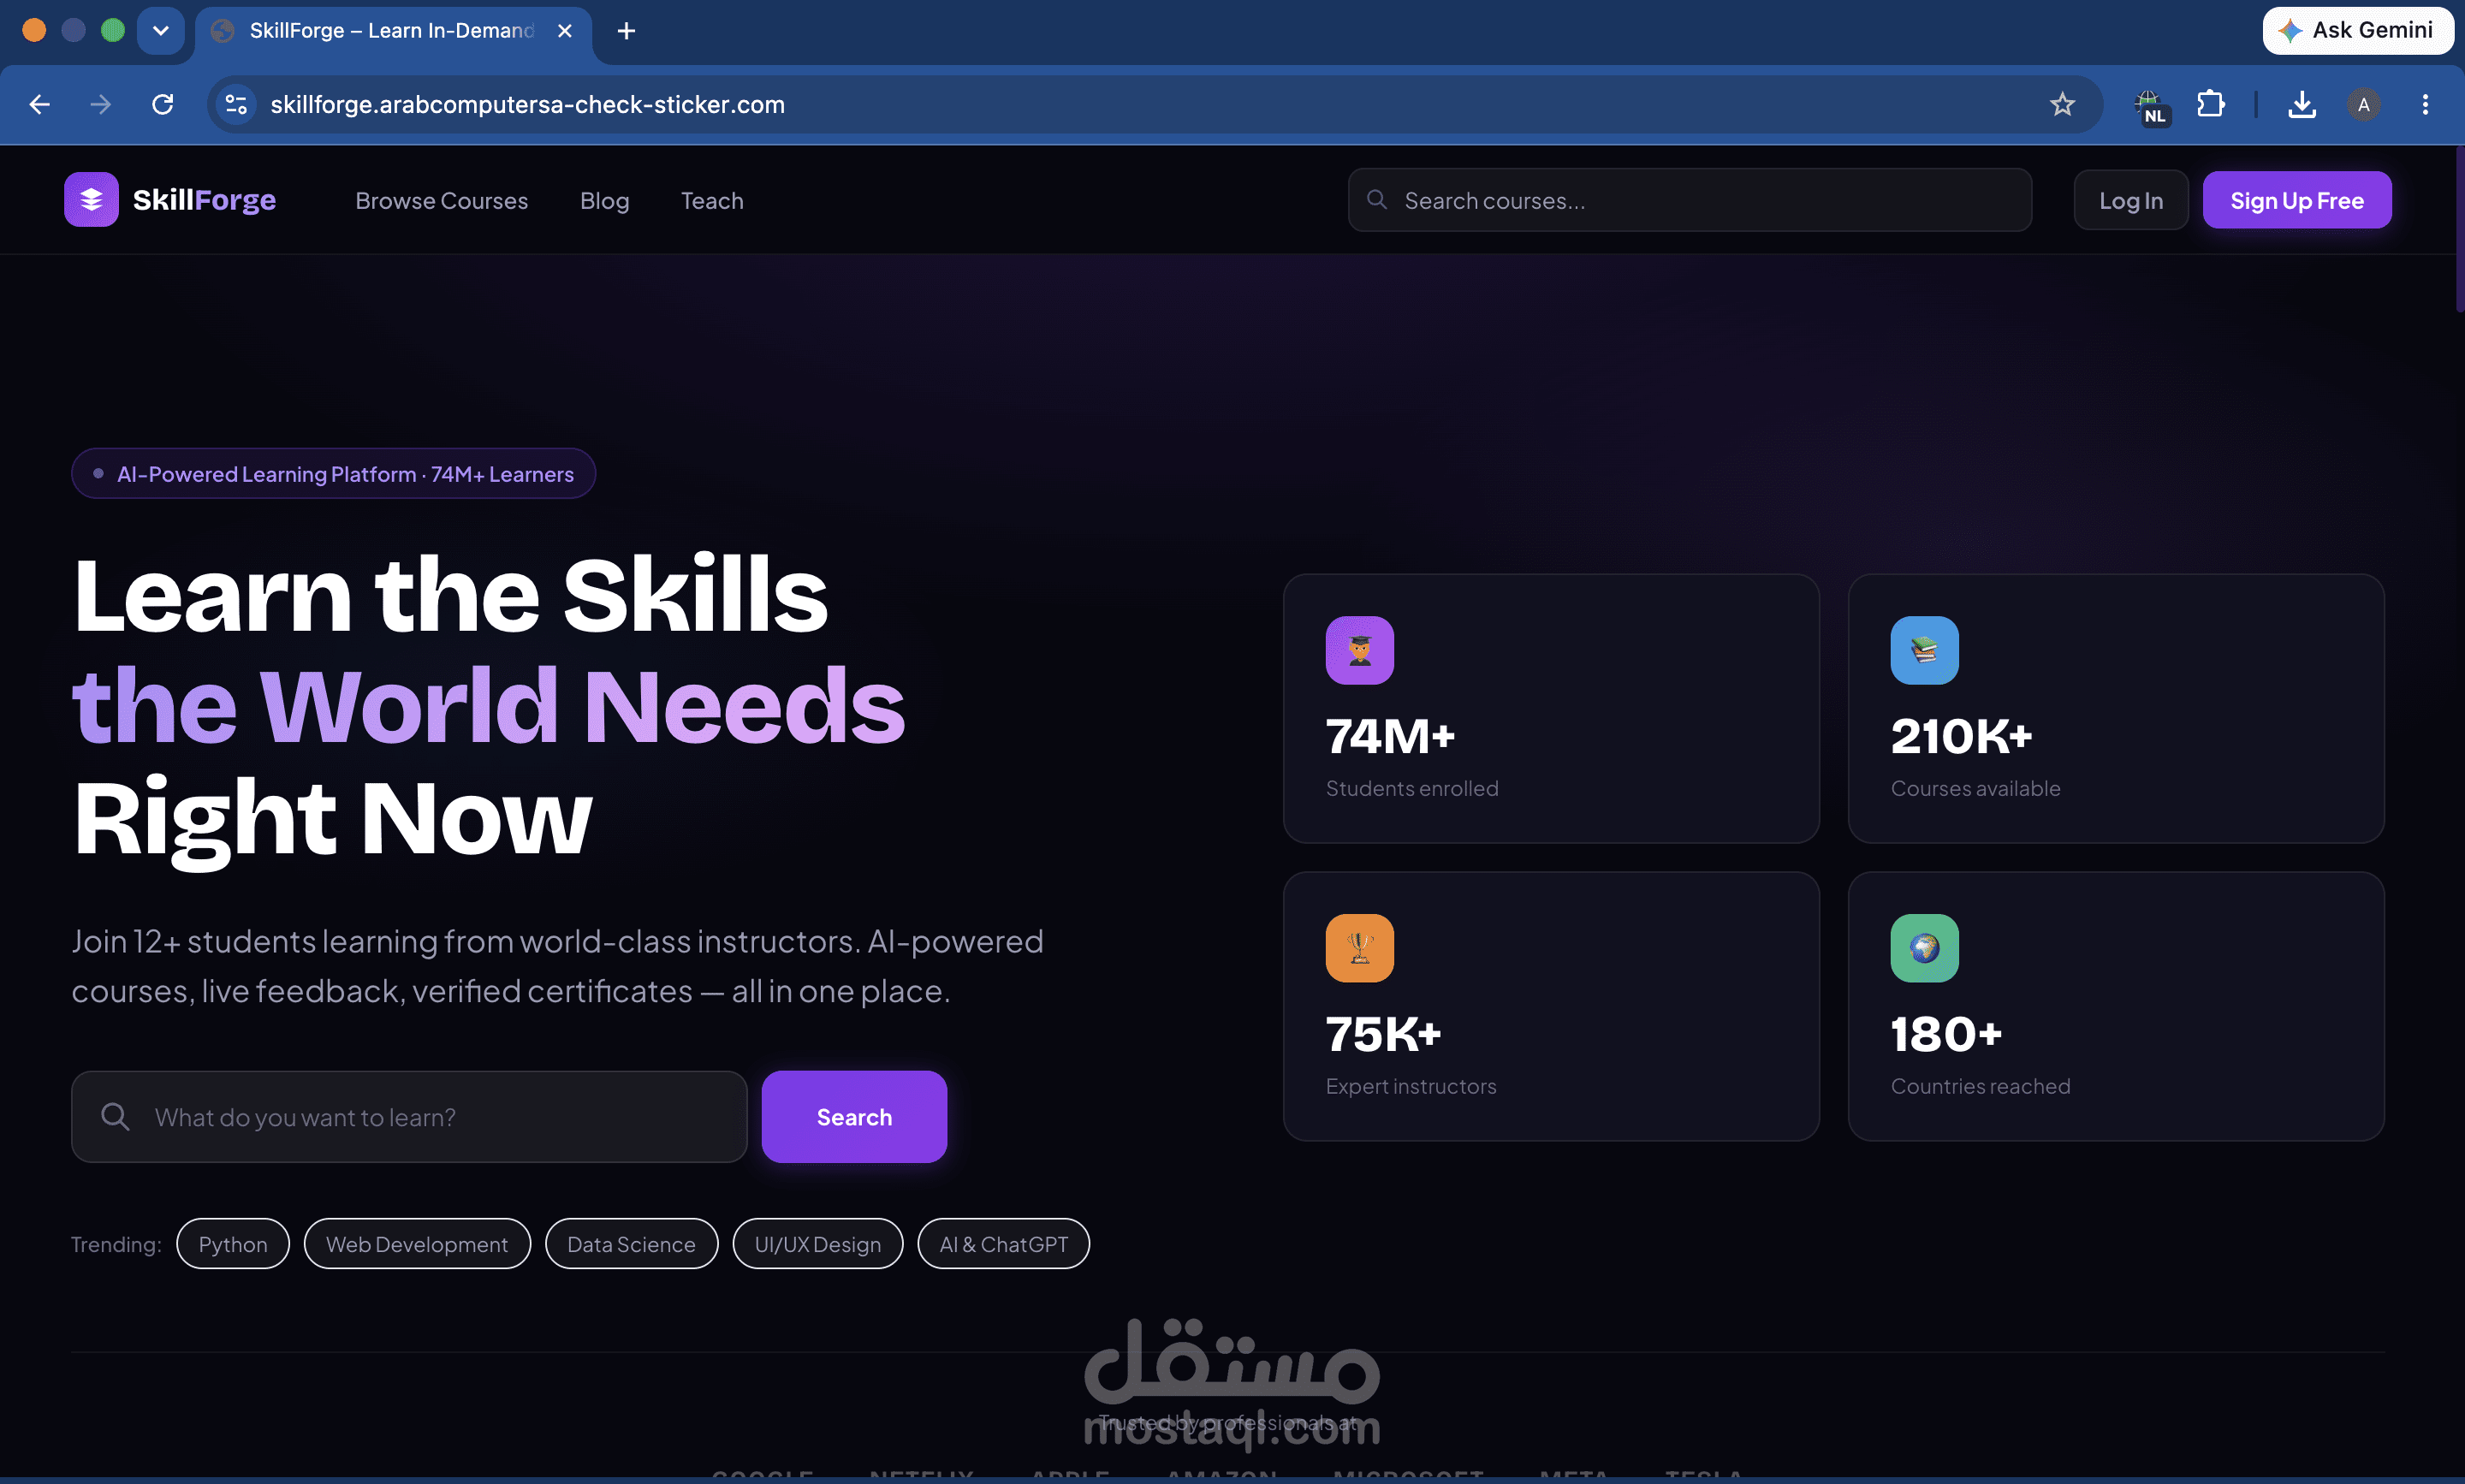Click the purple Search button
The width and height of the screenshot is (2465, 1484).
854,1116
